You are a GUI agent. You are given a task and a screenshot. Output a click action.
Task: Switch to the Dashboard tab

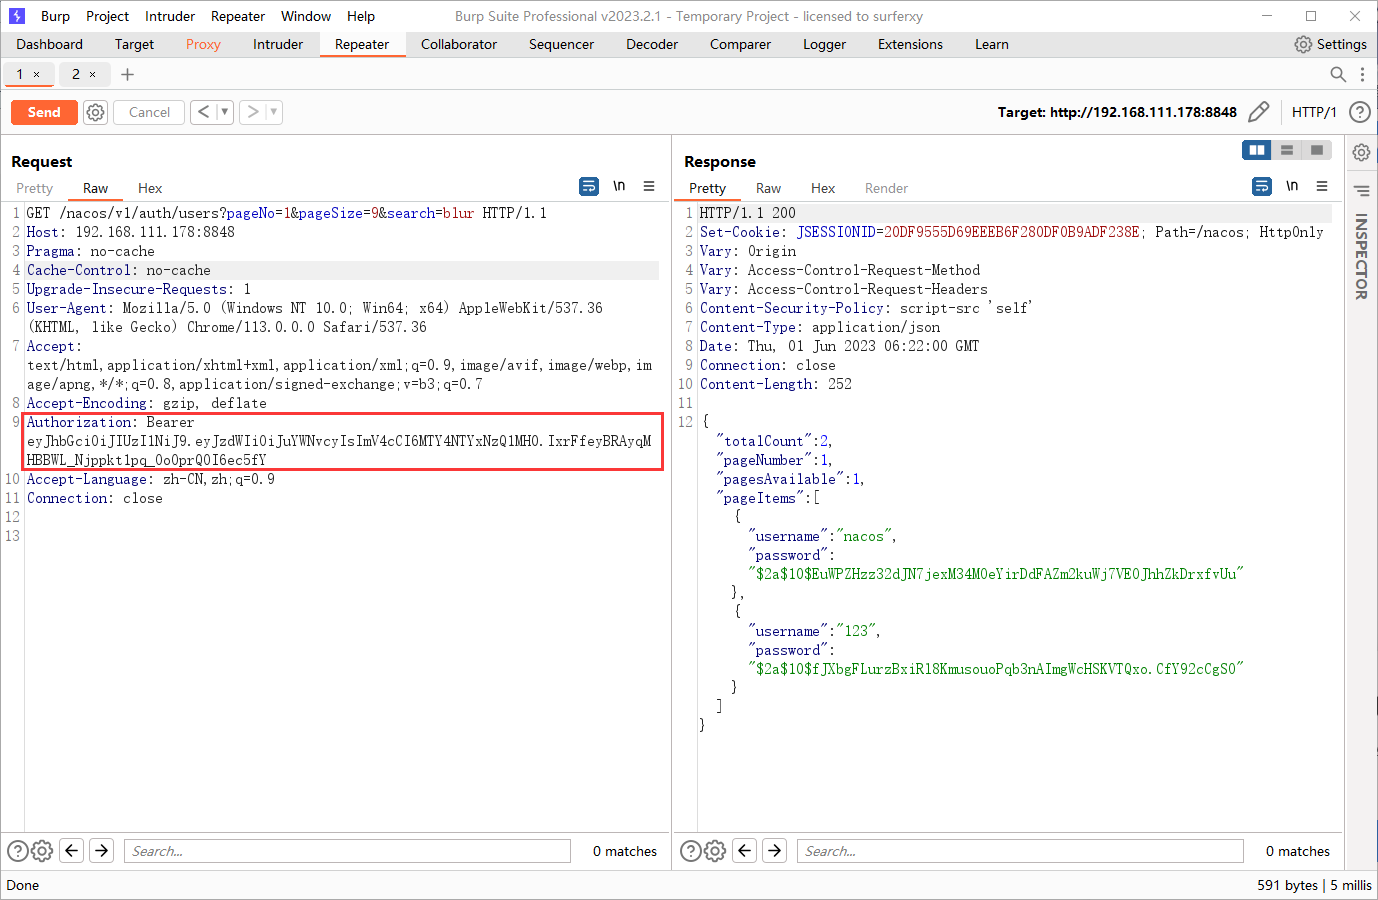pos(50,44)
